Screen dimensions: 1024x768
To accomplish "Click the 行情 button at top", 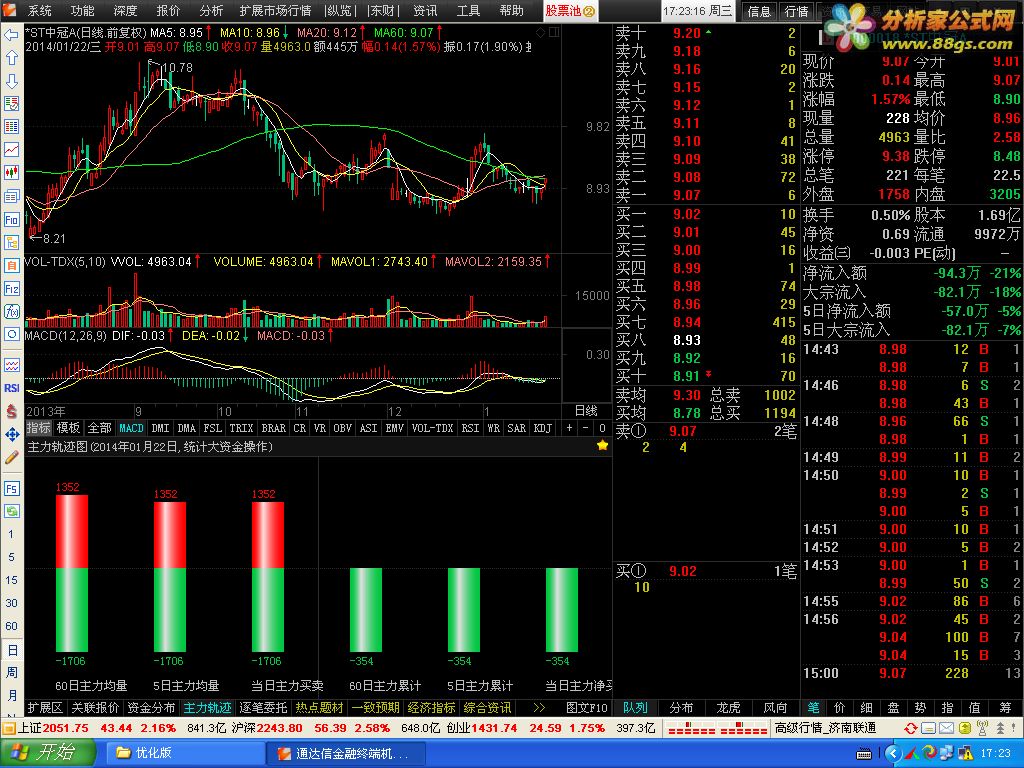I will coord(796,11).
